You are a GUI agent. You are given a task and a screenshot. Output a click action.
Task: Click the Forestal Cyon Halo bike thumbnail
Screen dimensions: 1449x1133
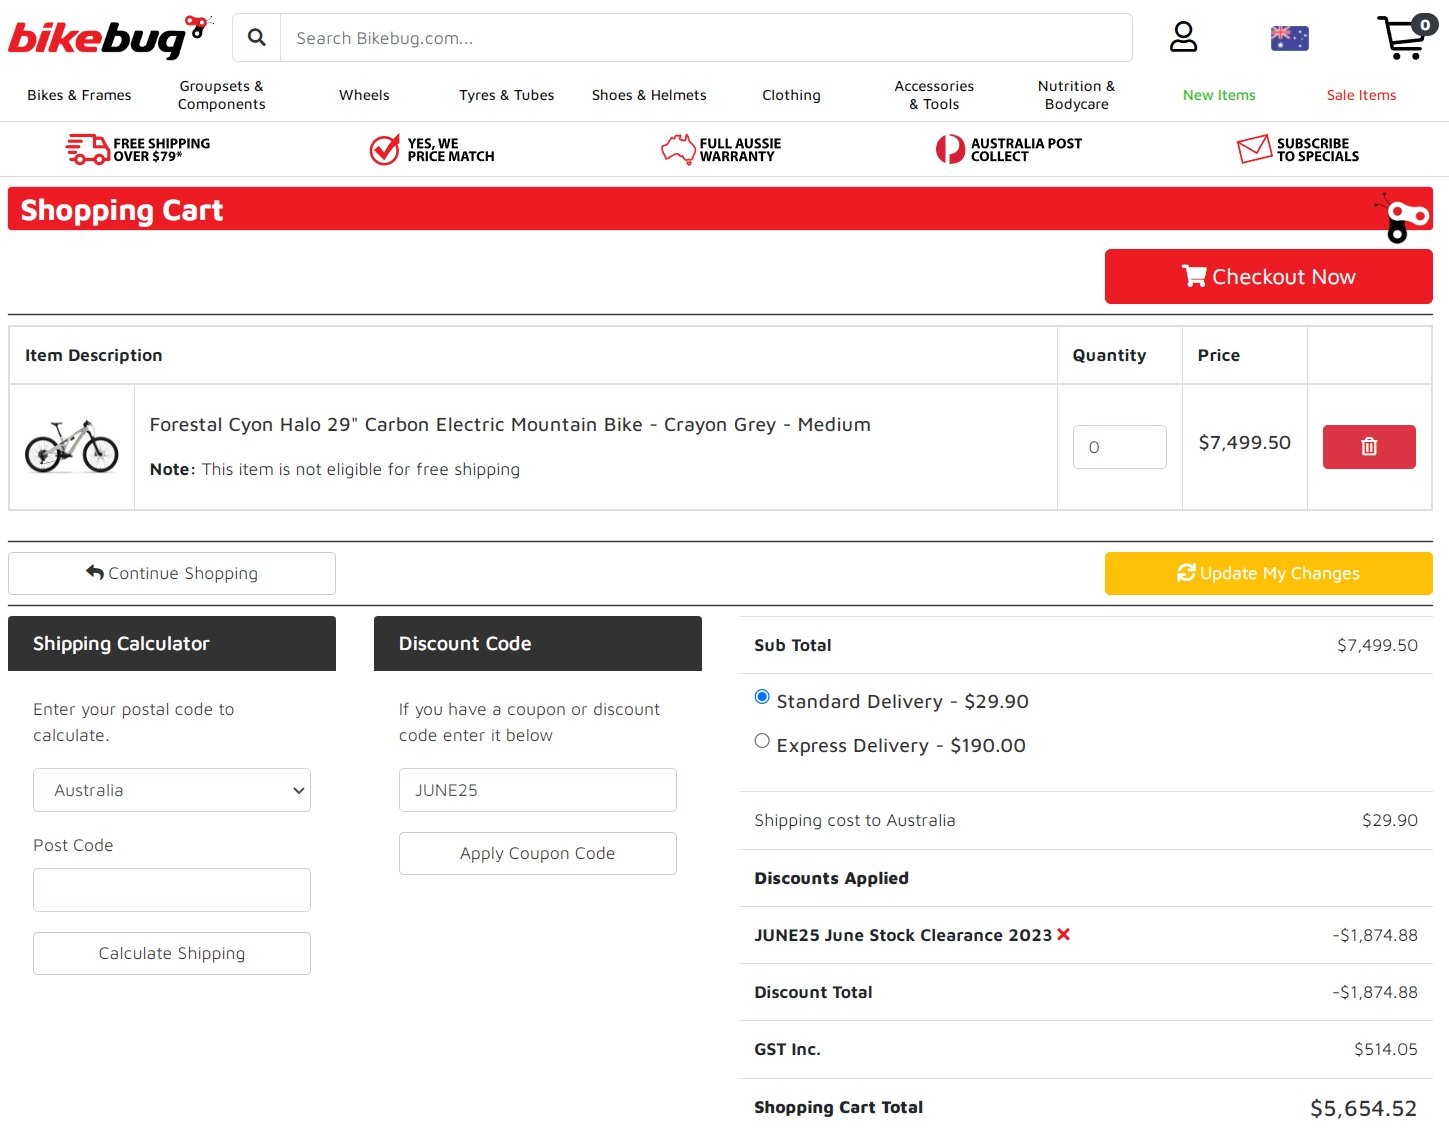tap(72, 446)
